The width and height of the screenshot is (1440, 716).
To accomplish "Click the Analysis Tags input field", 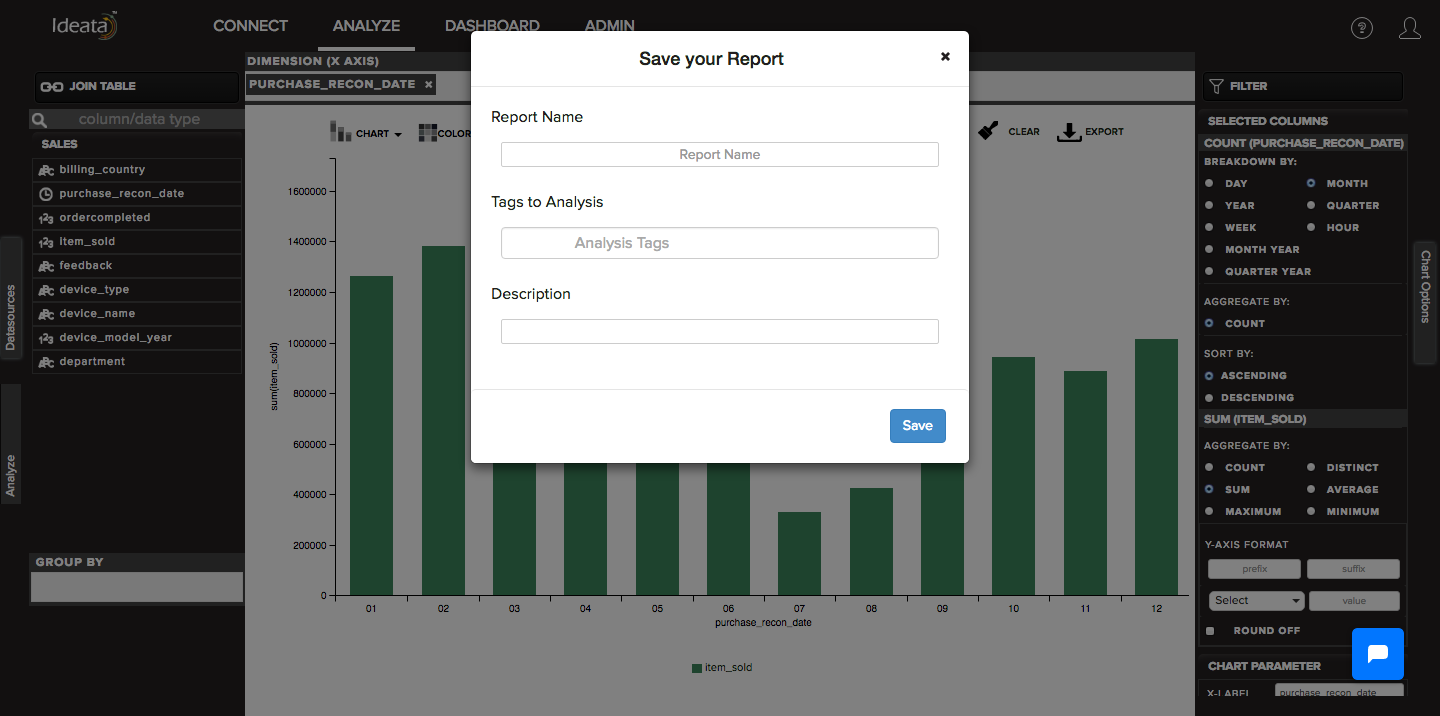I will coord(720,243).
